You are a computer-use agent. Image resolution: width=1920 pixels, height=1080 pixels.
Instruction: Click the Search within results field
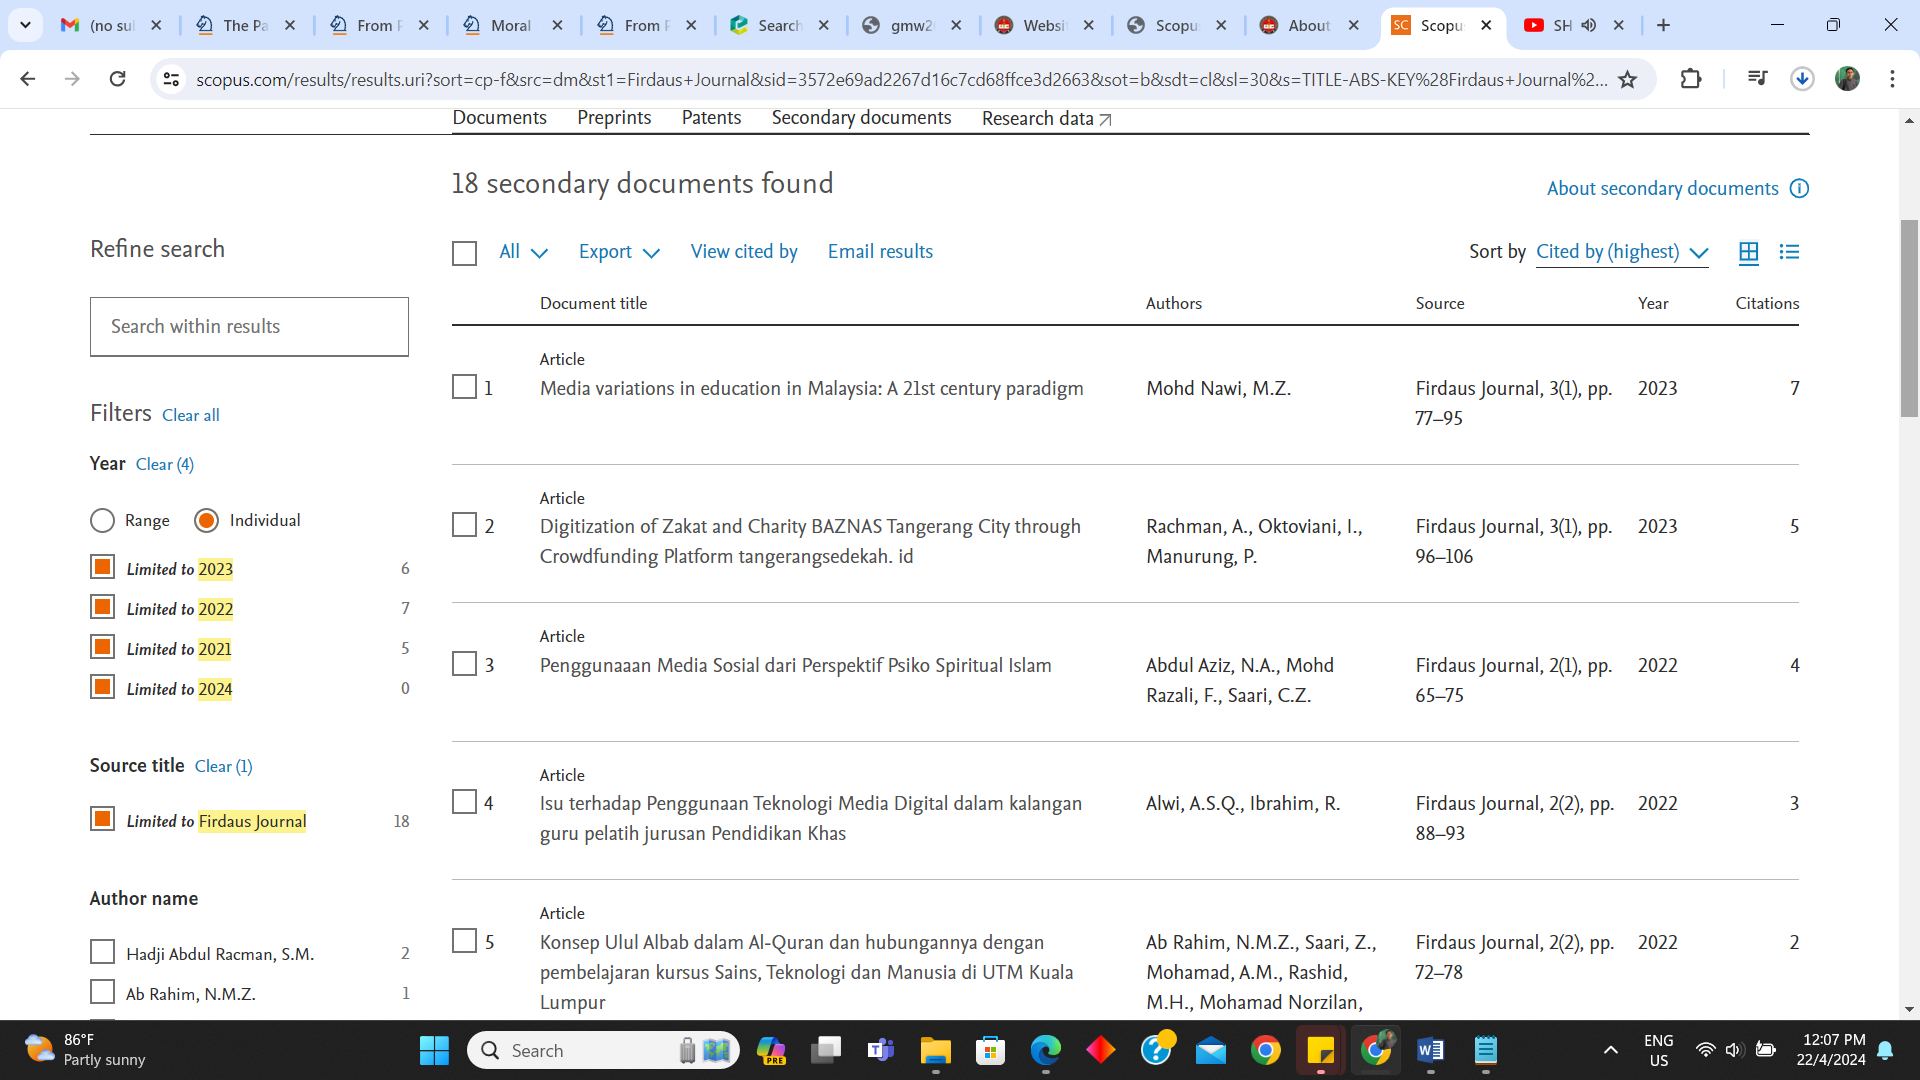click(x=249, y=326)
